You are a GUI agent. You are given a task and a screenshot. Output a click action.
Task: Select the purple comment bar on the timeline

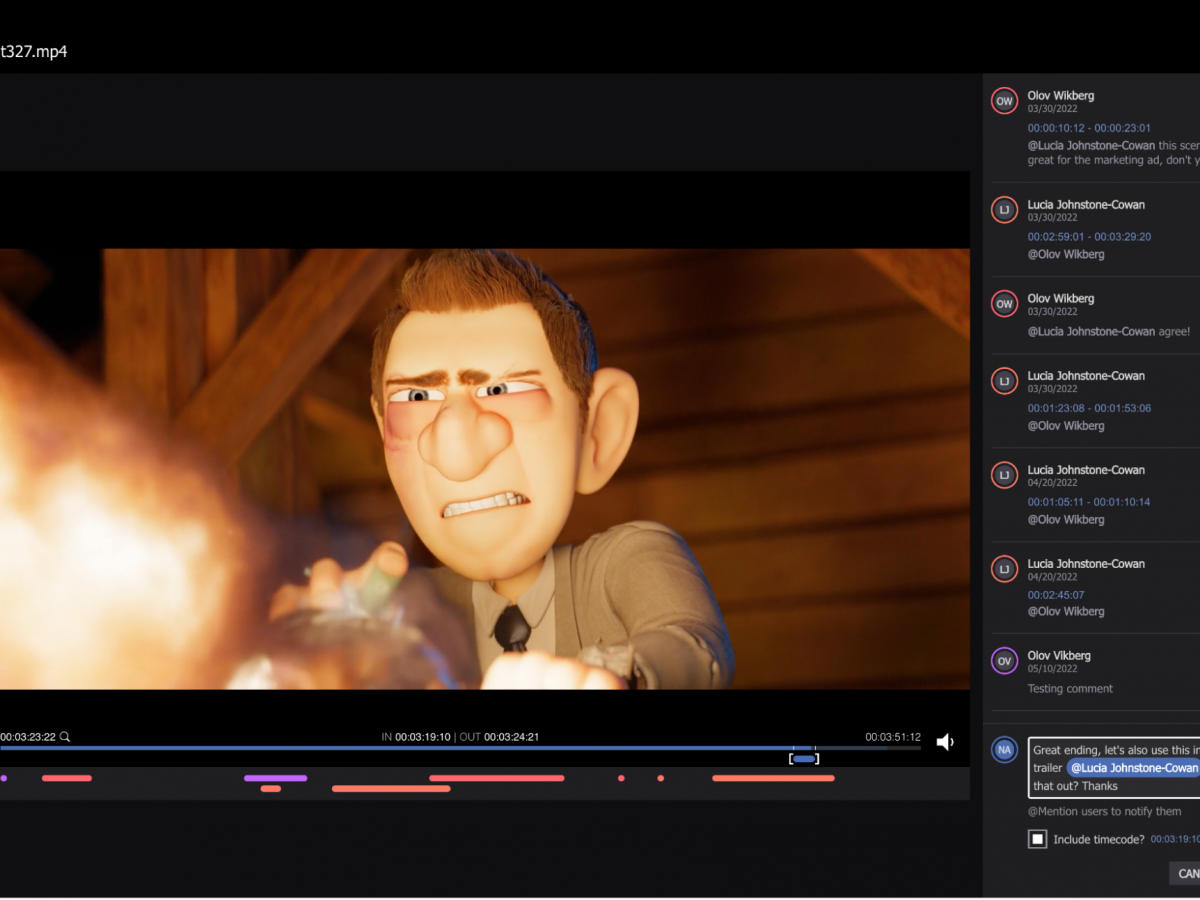(275, 778)
